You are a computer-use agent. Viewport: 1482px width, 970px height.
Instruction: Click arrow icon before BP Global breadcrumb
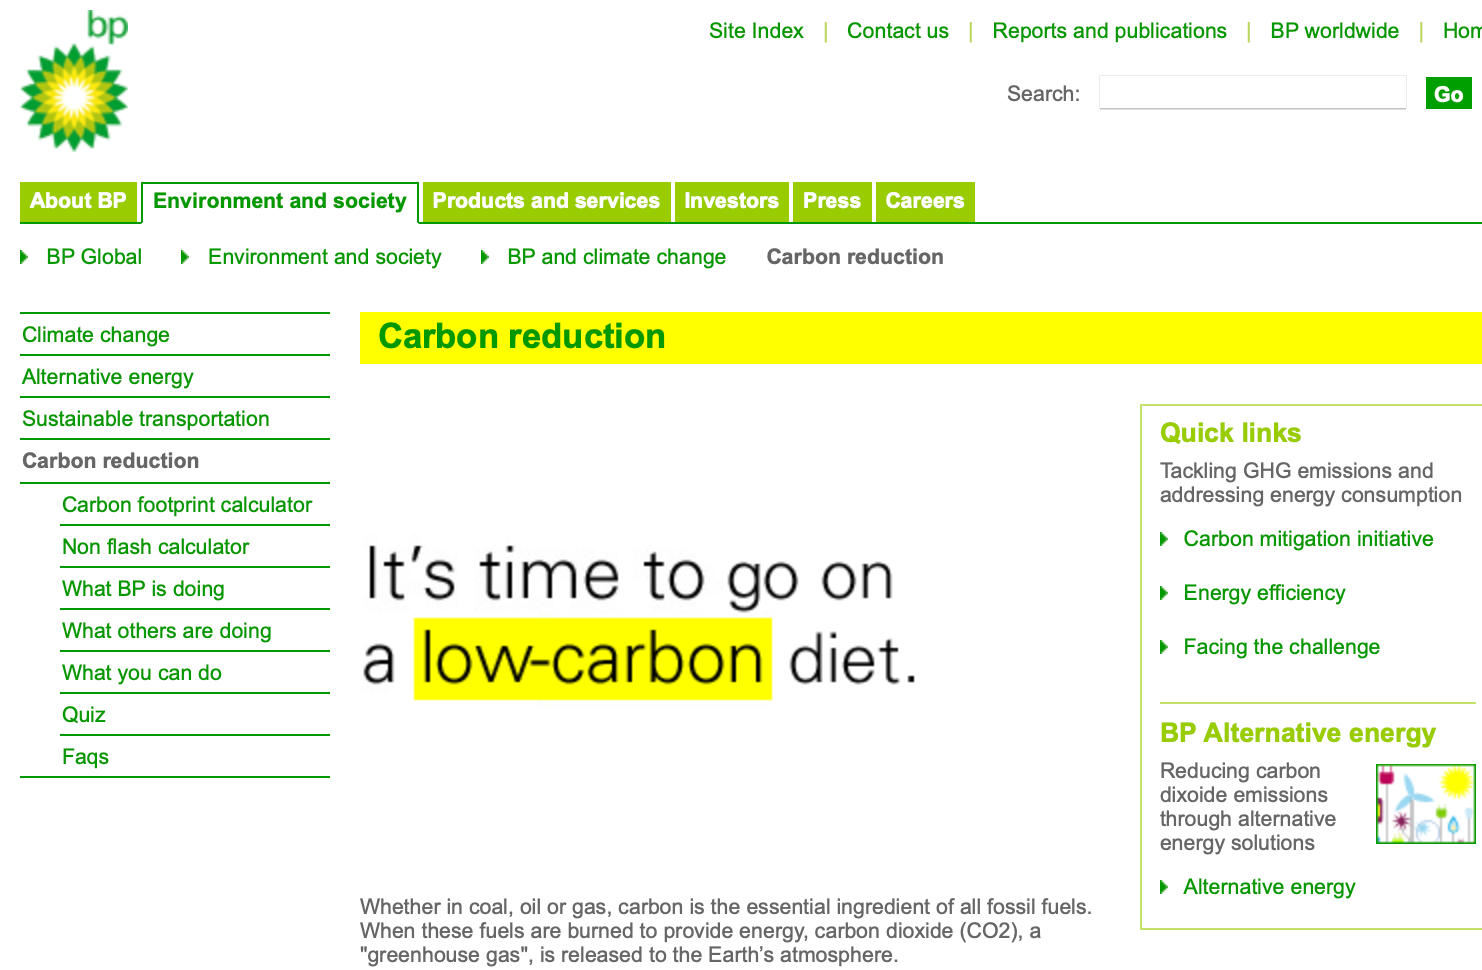[x=25, y=257]
